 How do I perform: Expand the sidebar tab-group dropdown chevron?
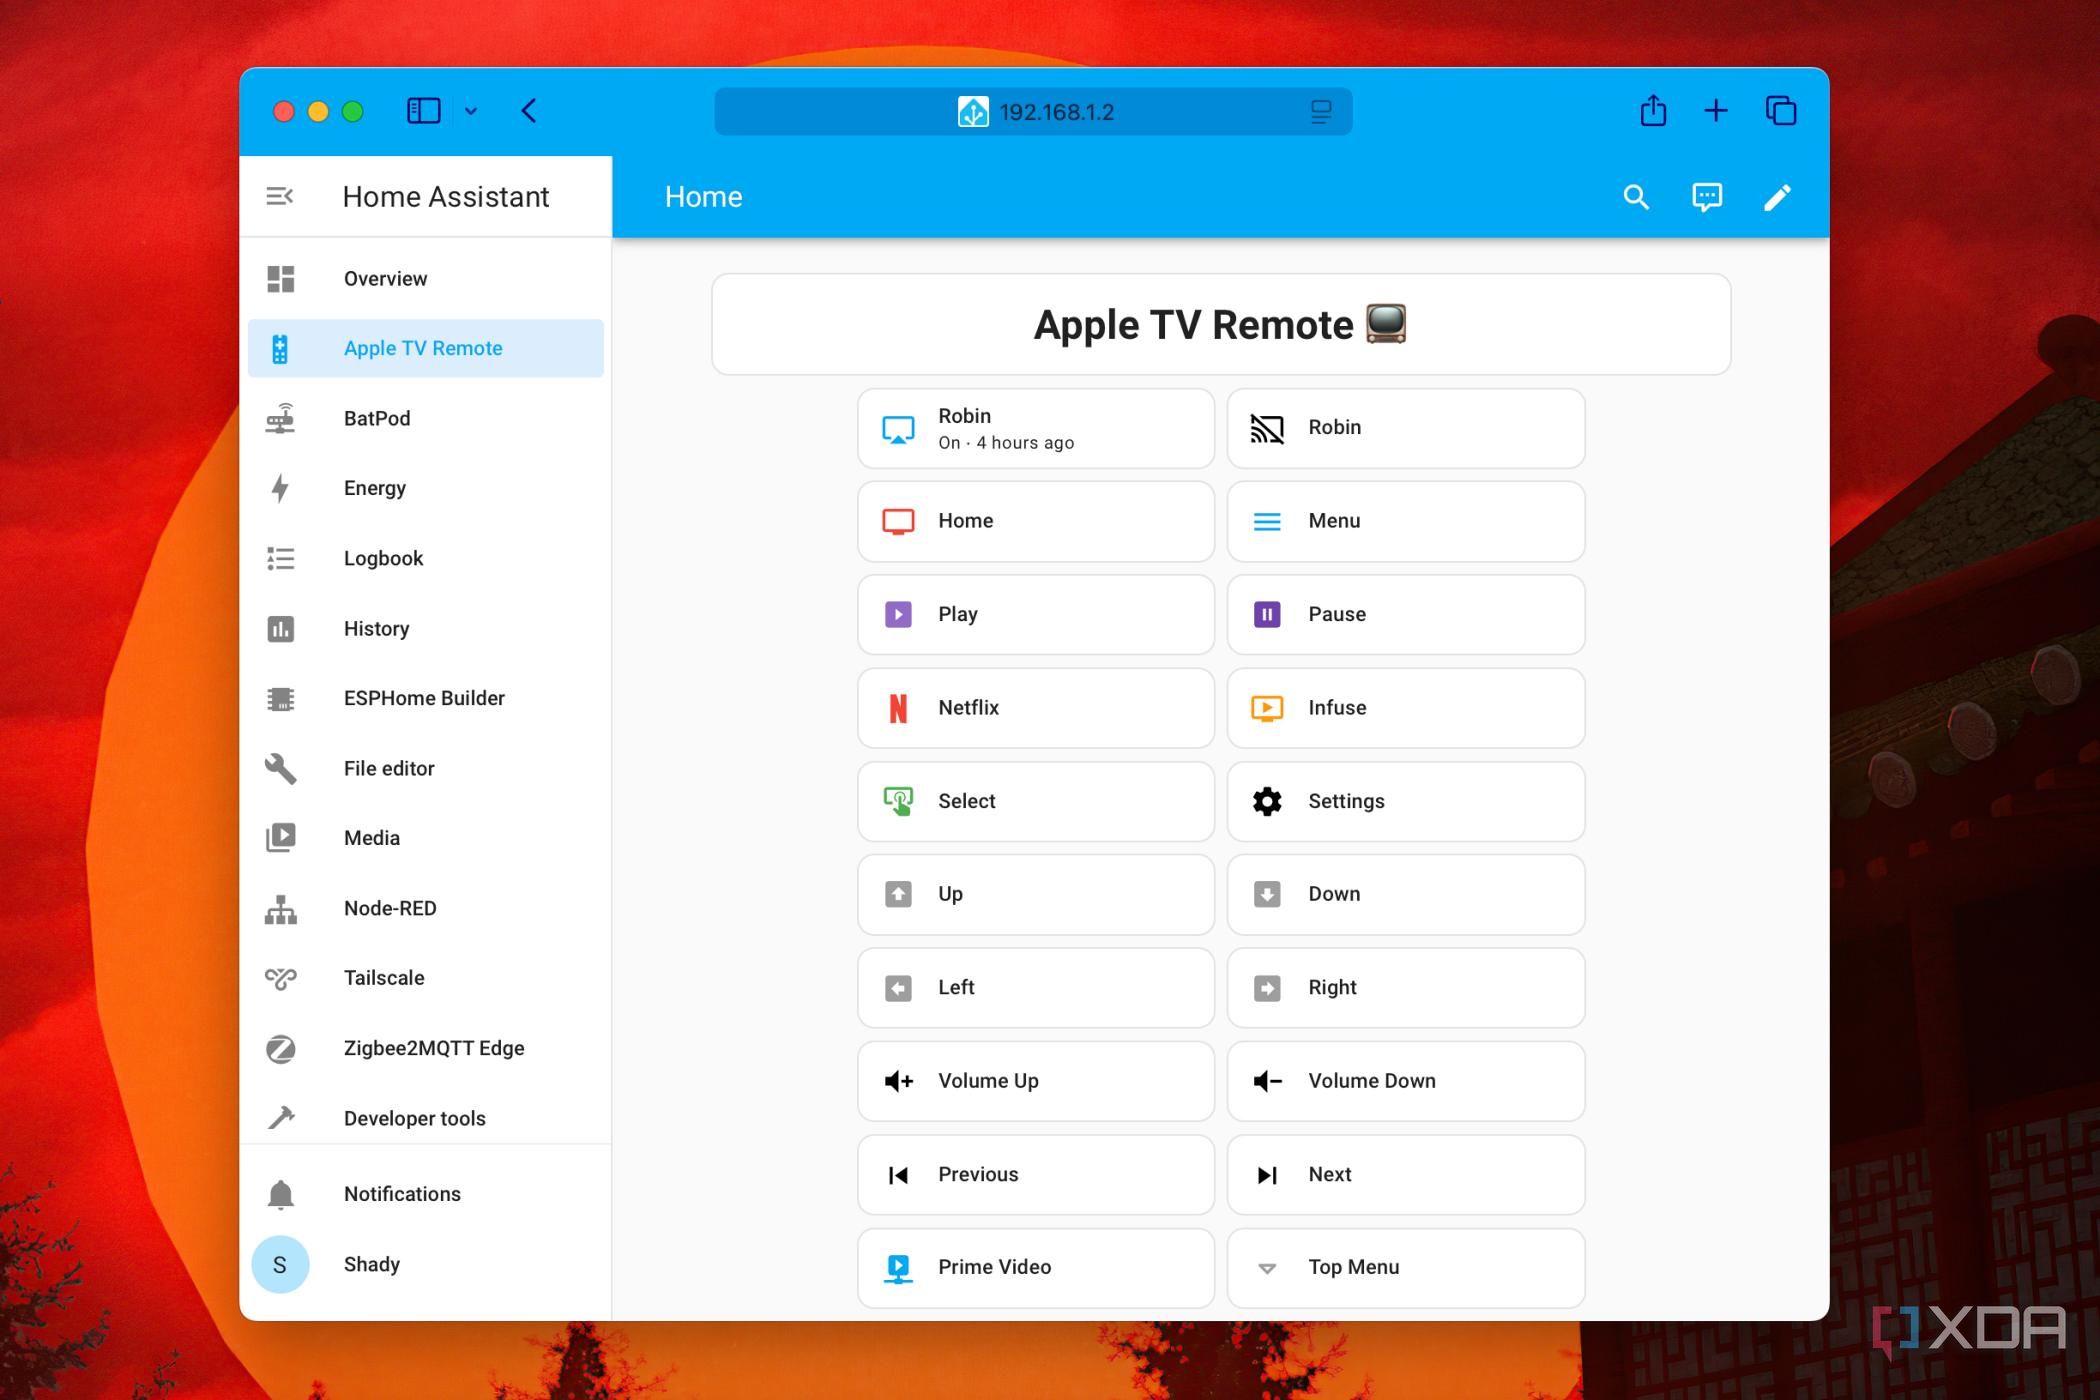pos(471,111)
